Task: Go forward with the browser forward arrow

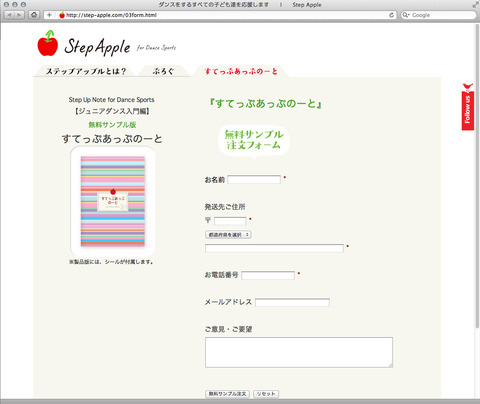Action: coord(19,15)
